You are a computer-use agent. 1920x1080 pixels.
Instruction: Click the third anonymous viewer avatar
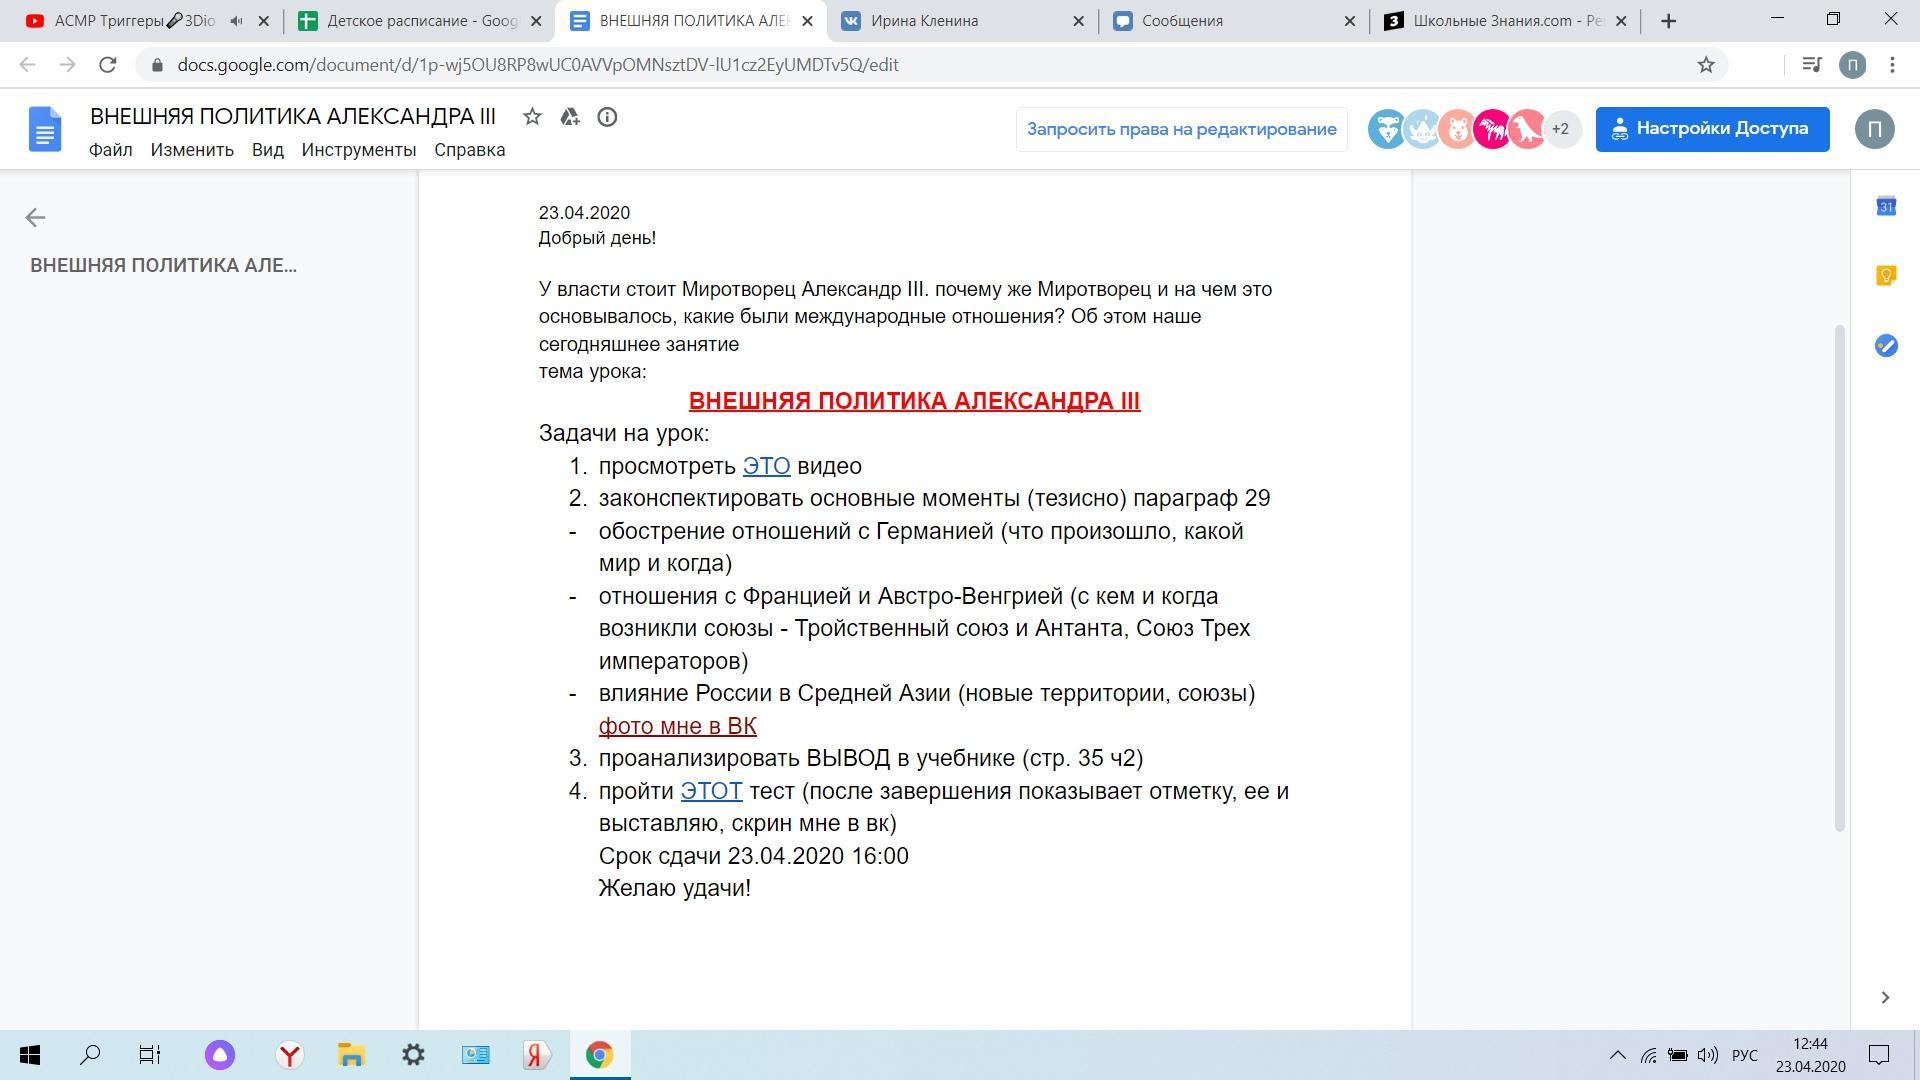pyautogui.click(x=1457, y=129)
